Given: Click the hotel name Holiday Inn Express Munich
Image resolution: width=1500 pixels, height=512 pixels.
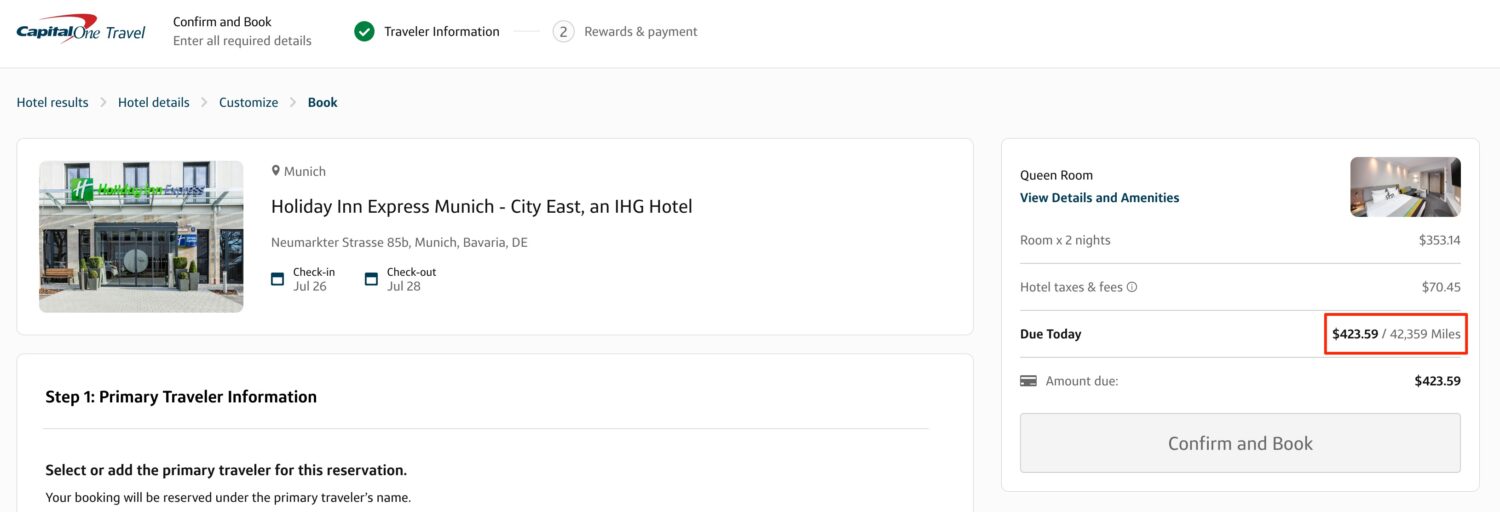Looking at the screenshot, I should [x=482, y=207].
